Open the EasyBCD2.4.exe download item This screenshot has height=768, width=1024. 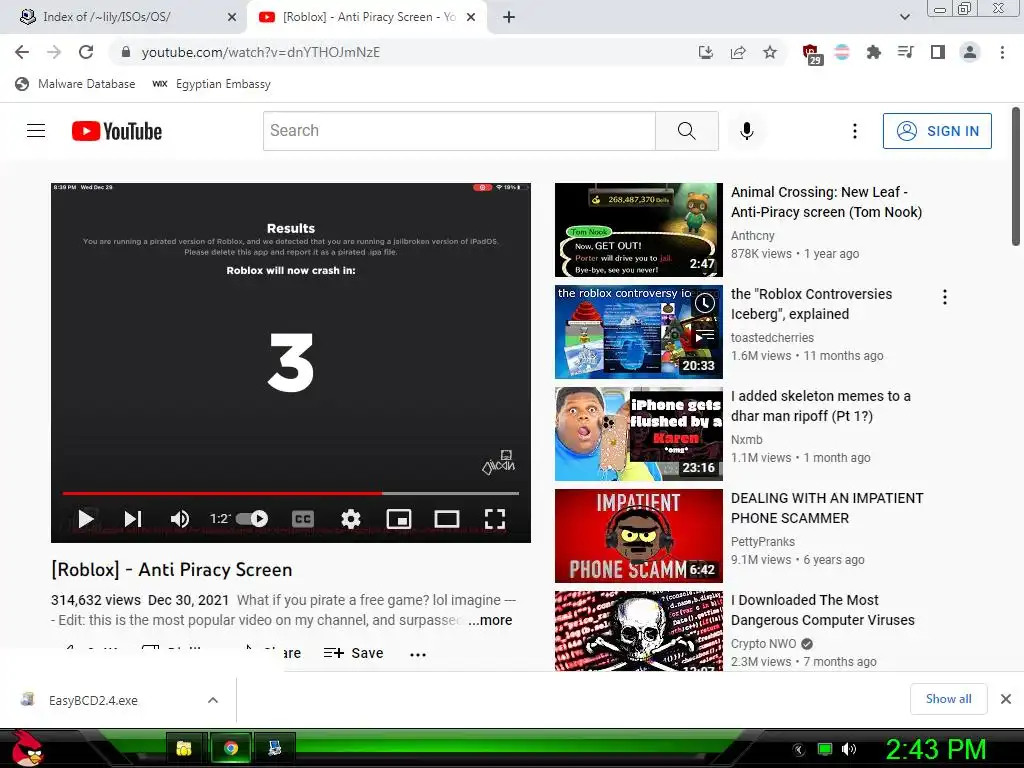point(93,700)
